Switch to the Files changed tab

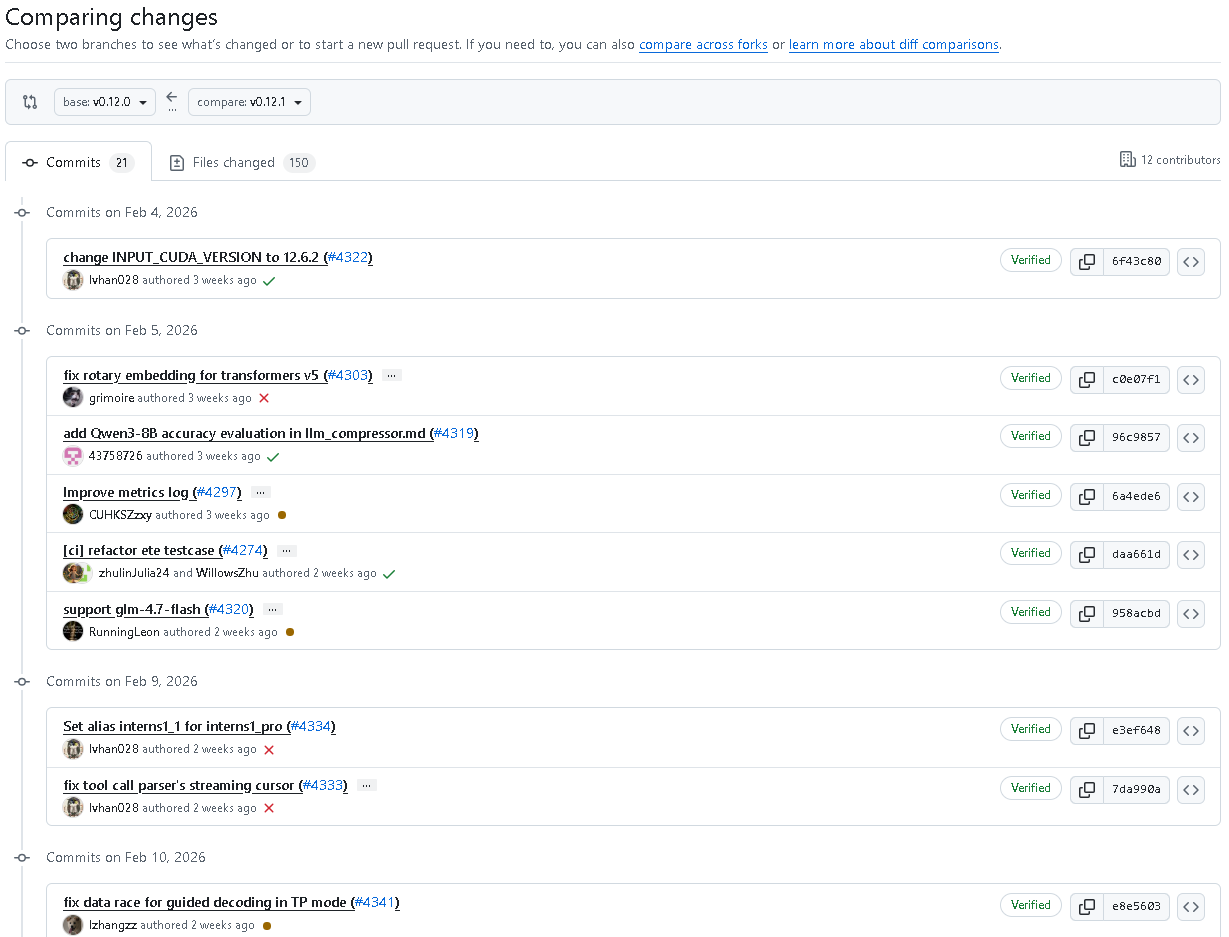pos(241,163)
